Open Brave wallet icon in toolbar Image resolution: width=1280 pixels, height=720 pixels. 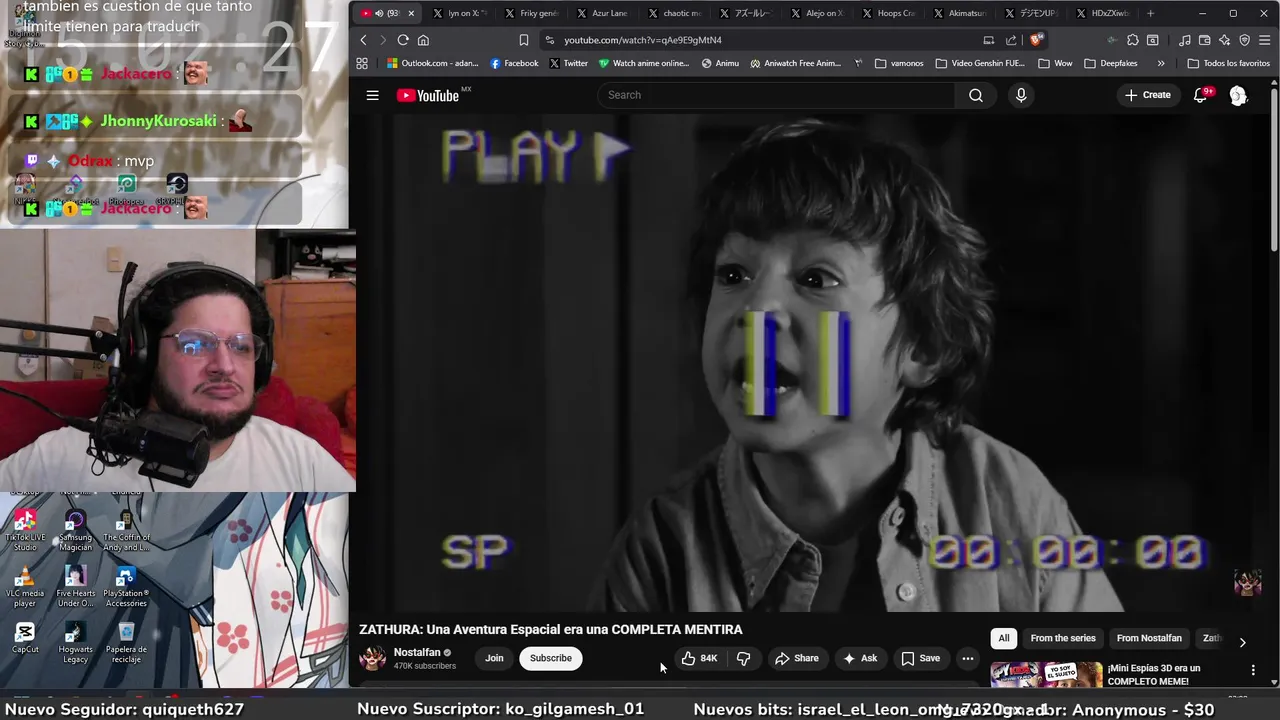[x=1205, y=40]
